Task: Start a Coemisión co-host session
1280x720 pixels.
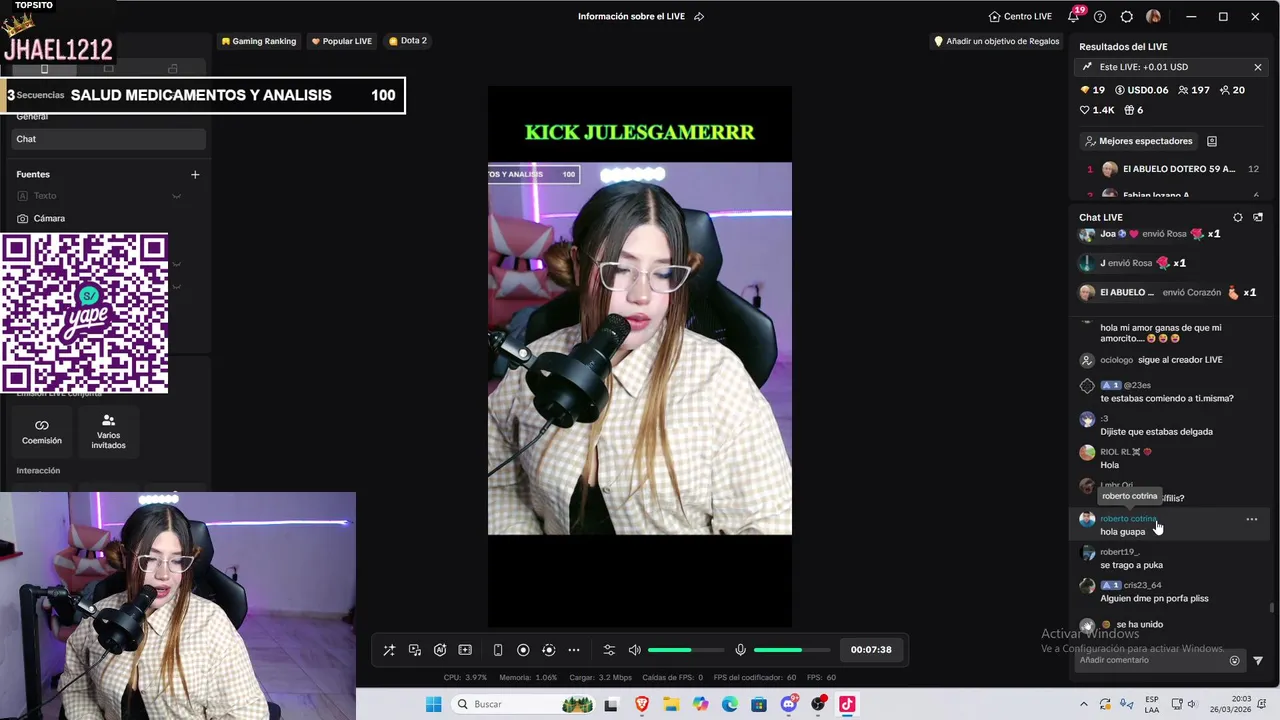Action: (42, 431)
